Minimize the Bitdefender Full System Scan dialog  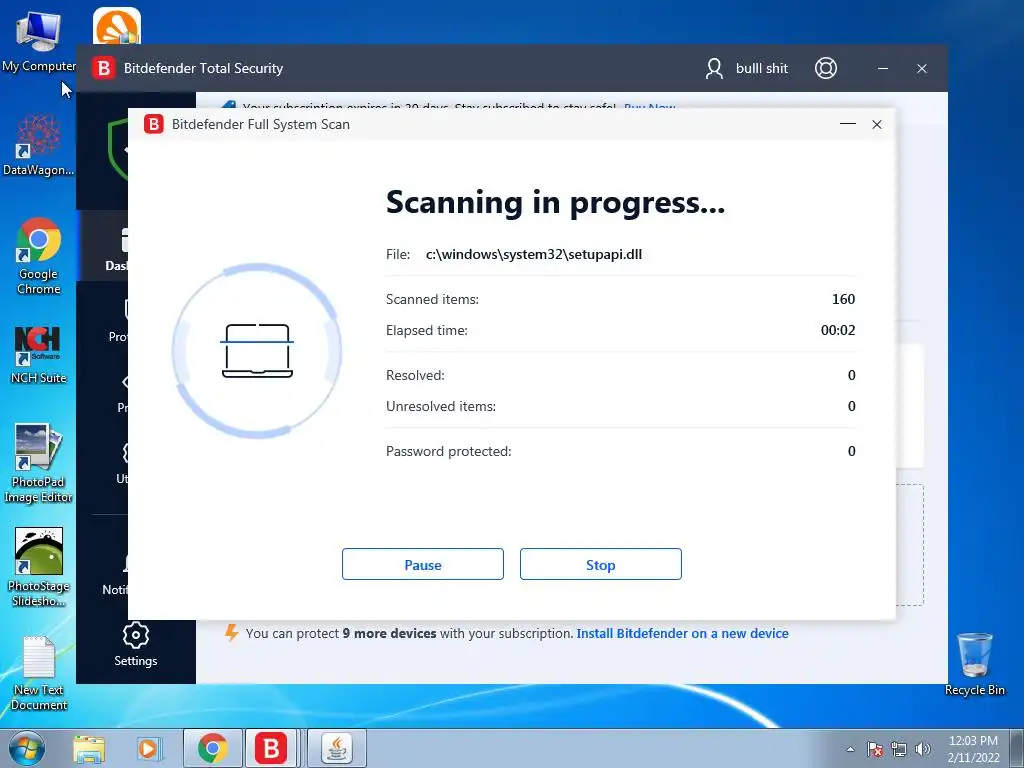(848, 124)
